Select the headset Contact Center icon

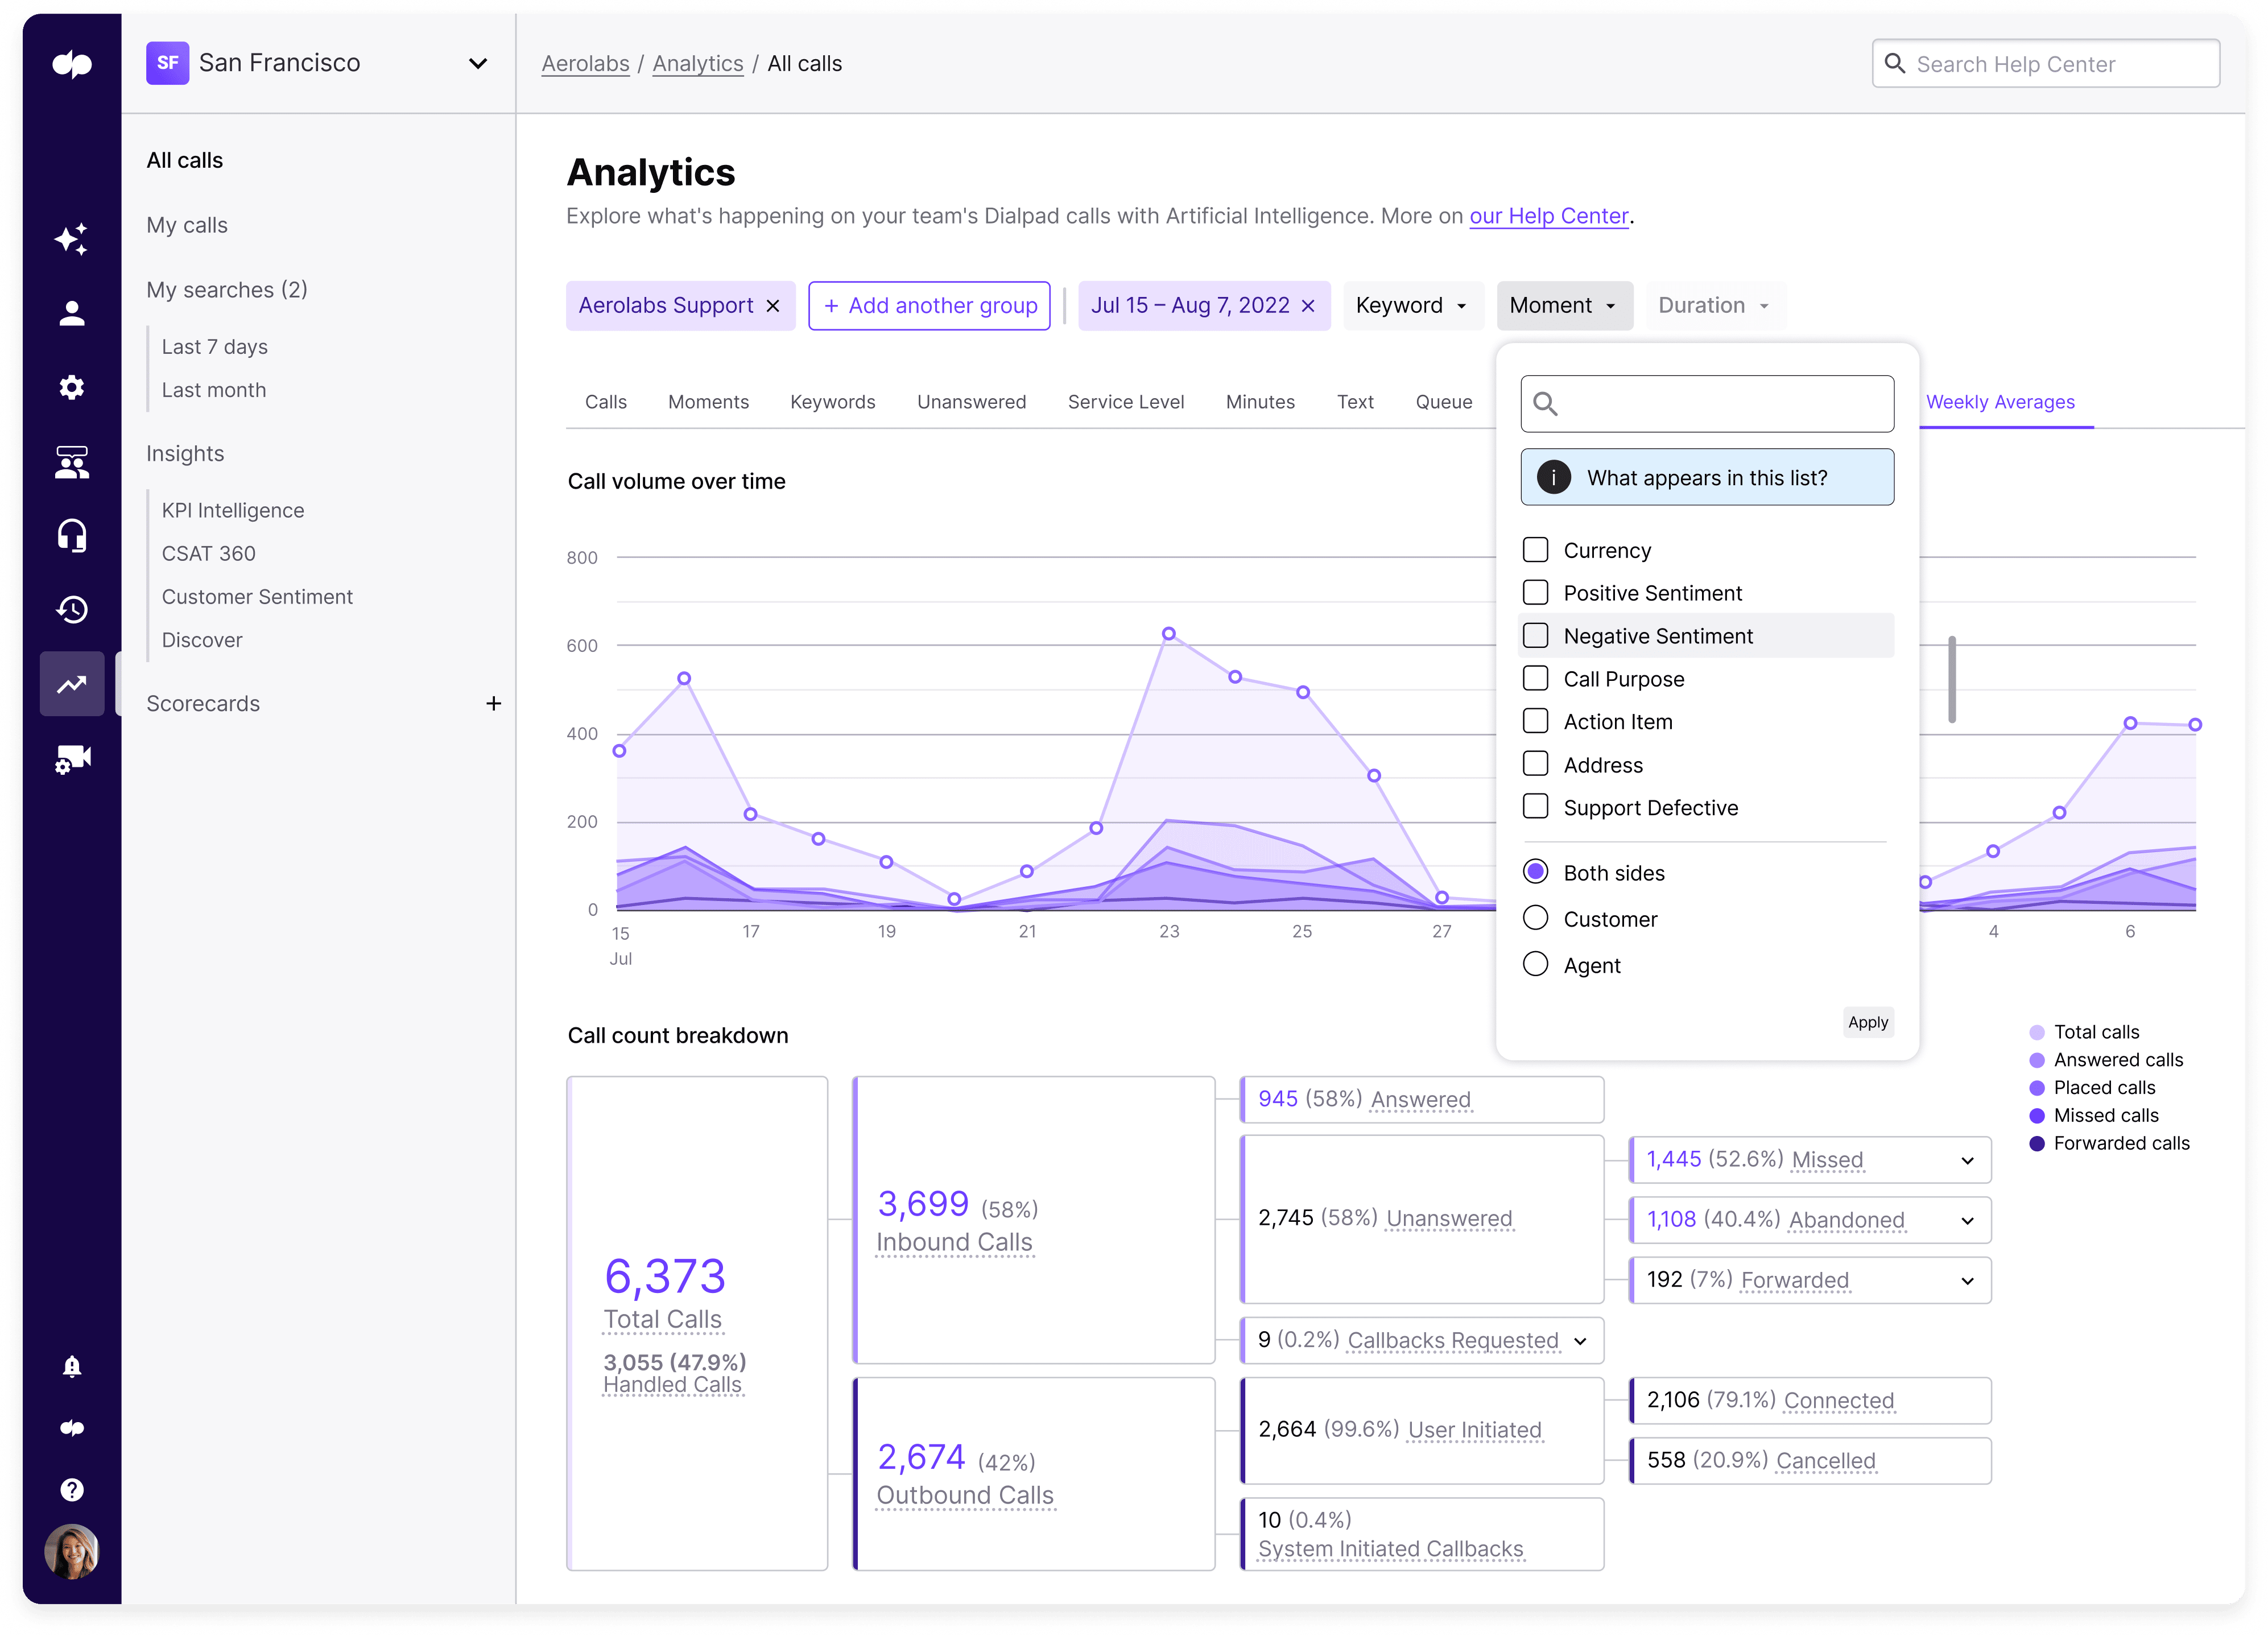pyautogui.click(x=72, y=536)
